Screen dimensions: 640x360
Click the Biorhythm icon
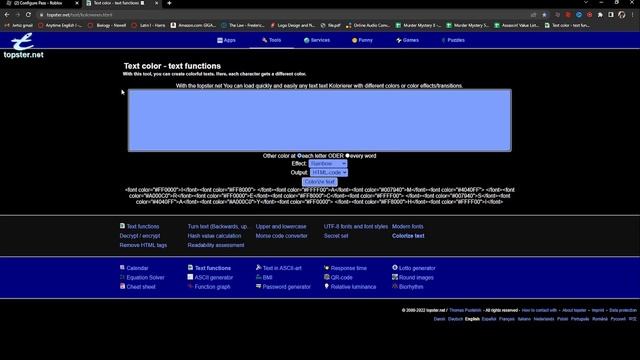pyautogui.click(x=395, y=286)
